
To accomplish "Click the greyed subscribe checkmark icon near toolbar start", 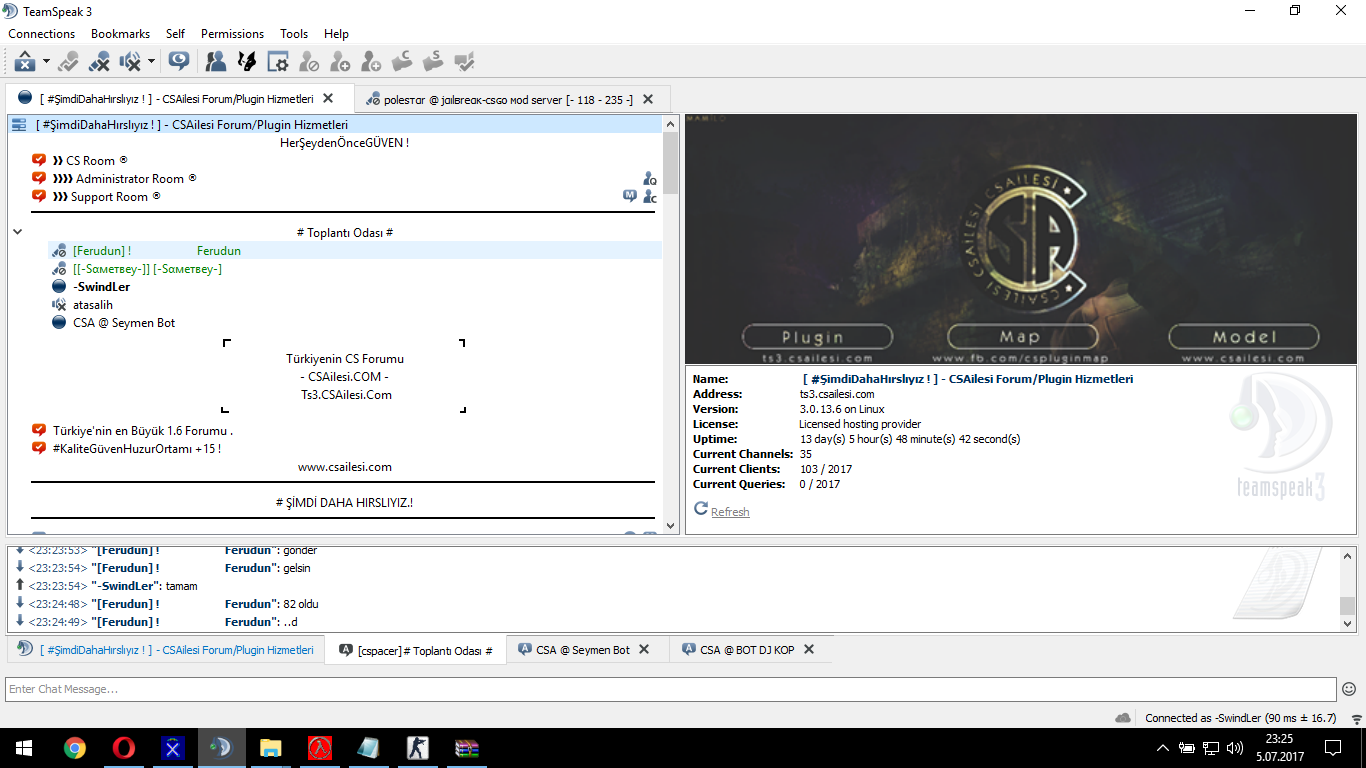I will pyautogui.click(x=68, y=62).
